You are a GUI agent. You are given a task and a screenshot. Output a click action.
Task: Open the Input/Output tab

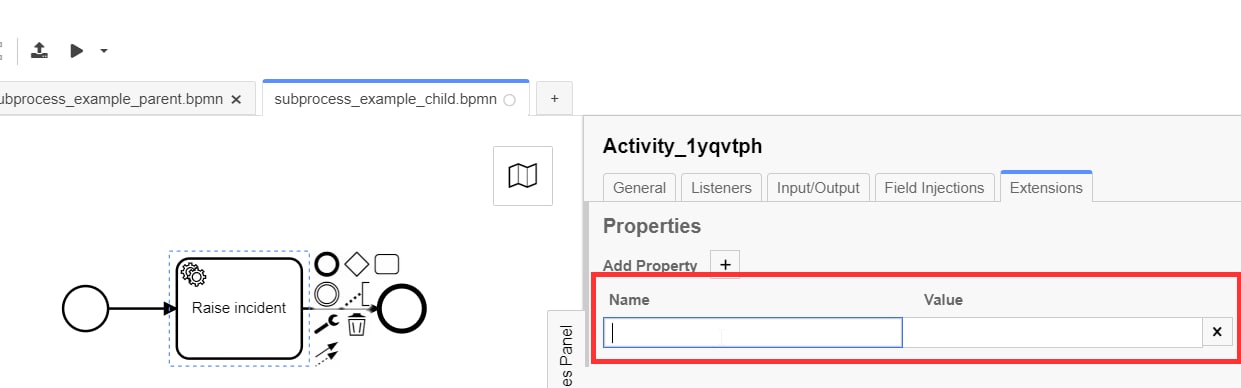coord(818,187)
